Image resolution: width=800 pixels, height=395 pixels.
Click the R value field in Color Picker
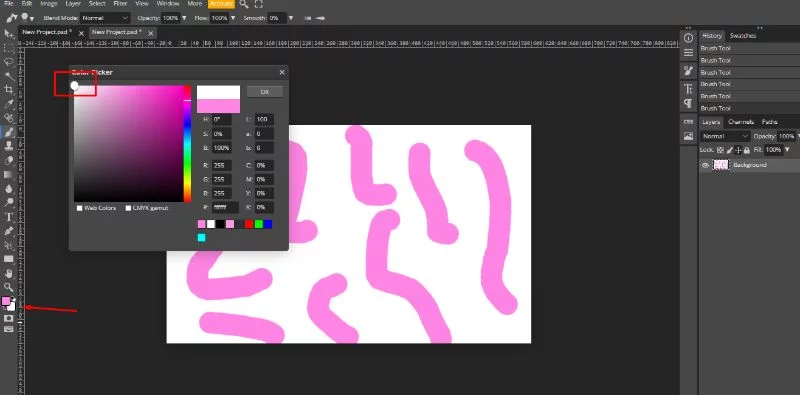222,165
